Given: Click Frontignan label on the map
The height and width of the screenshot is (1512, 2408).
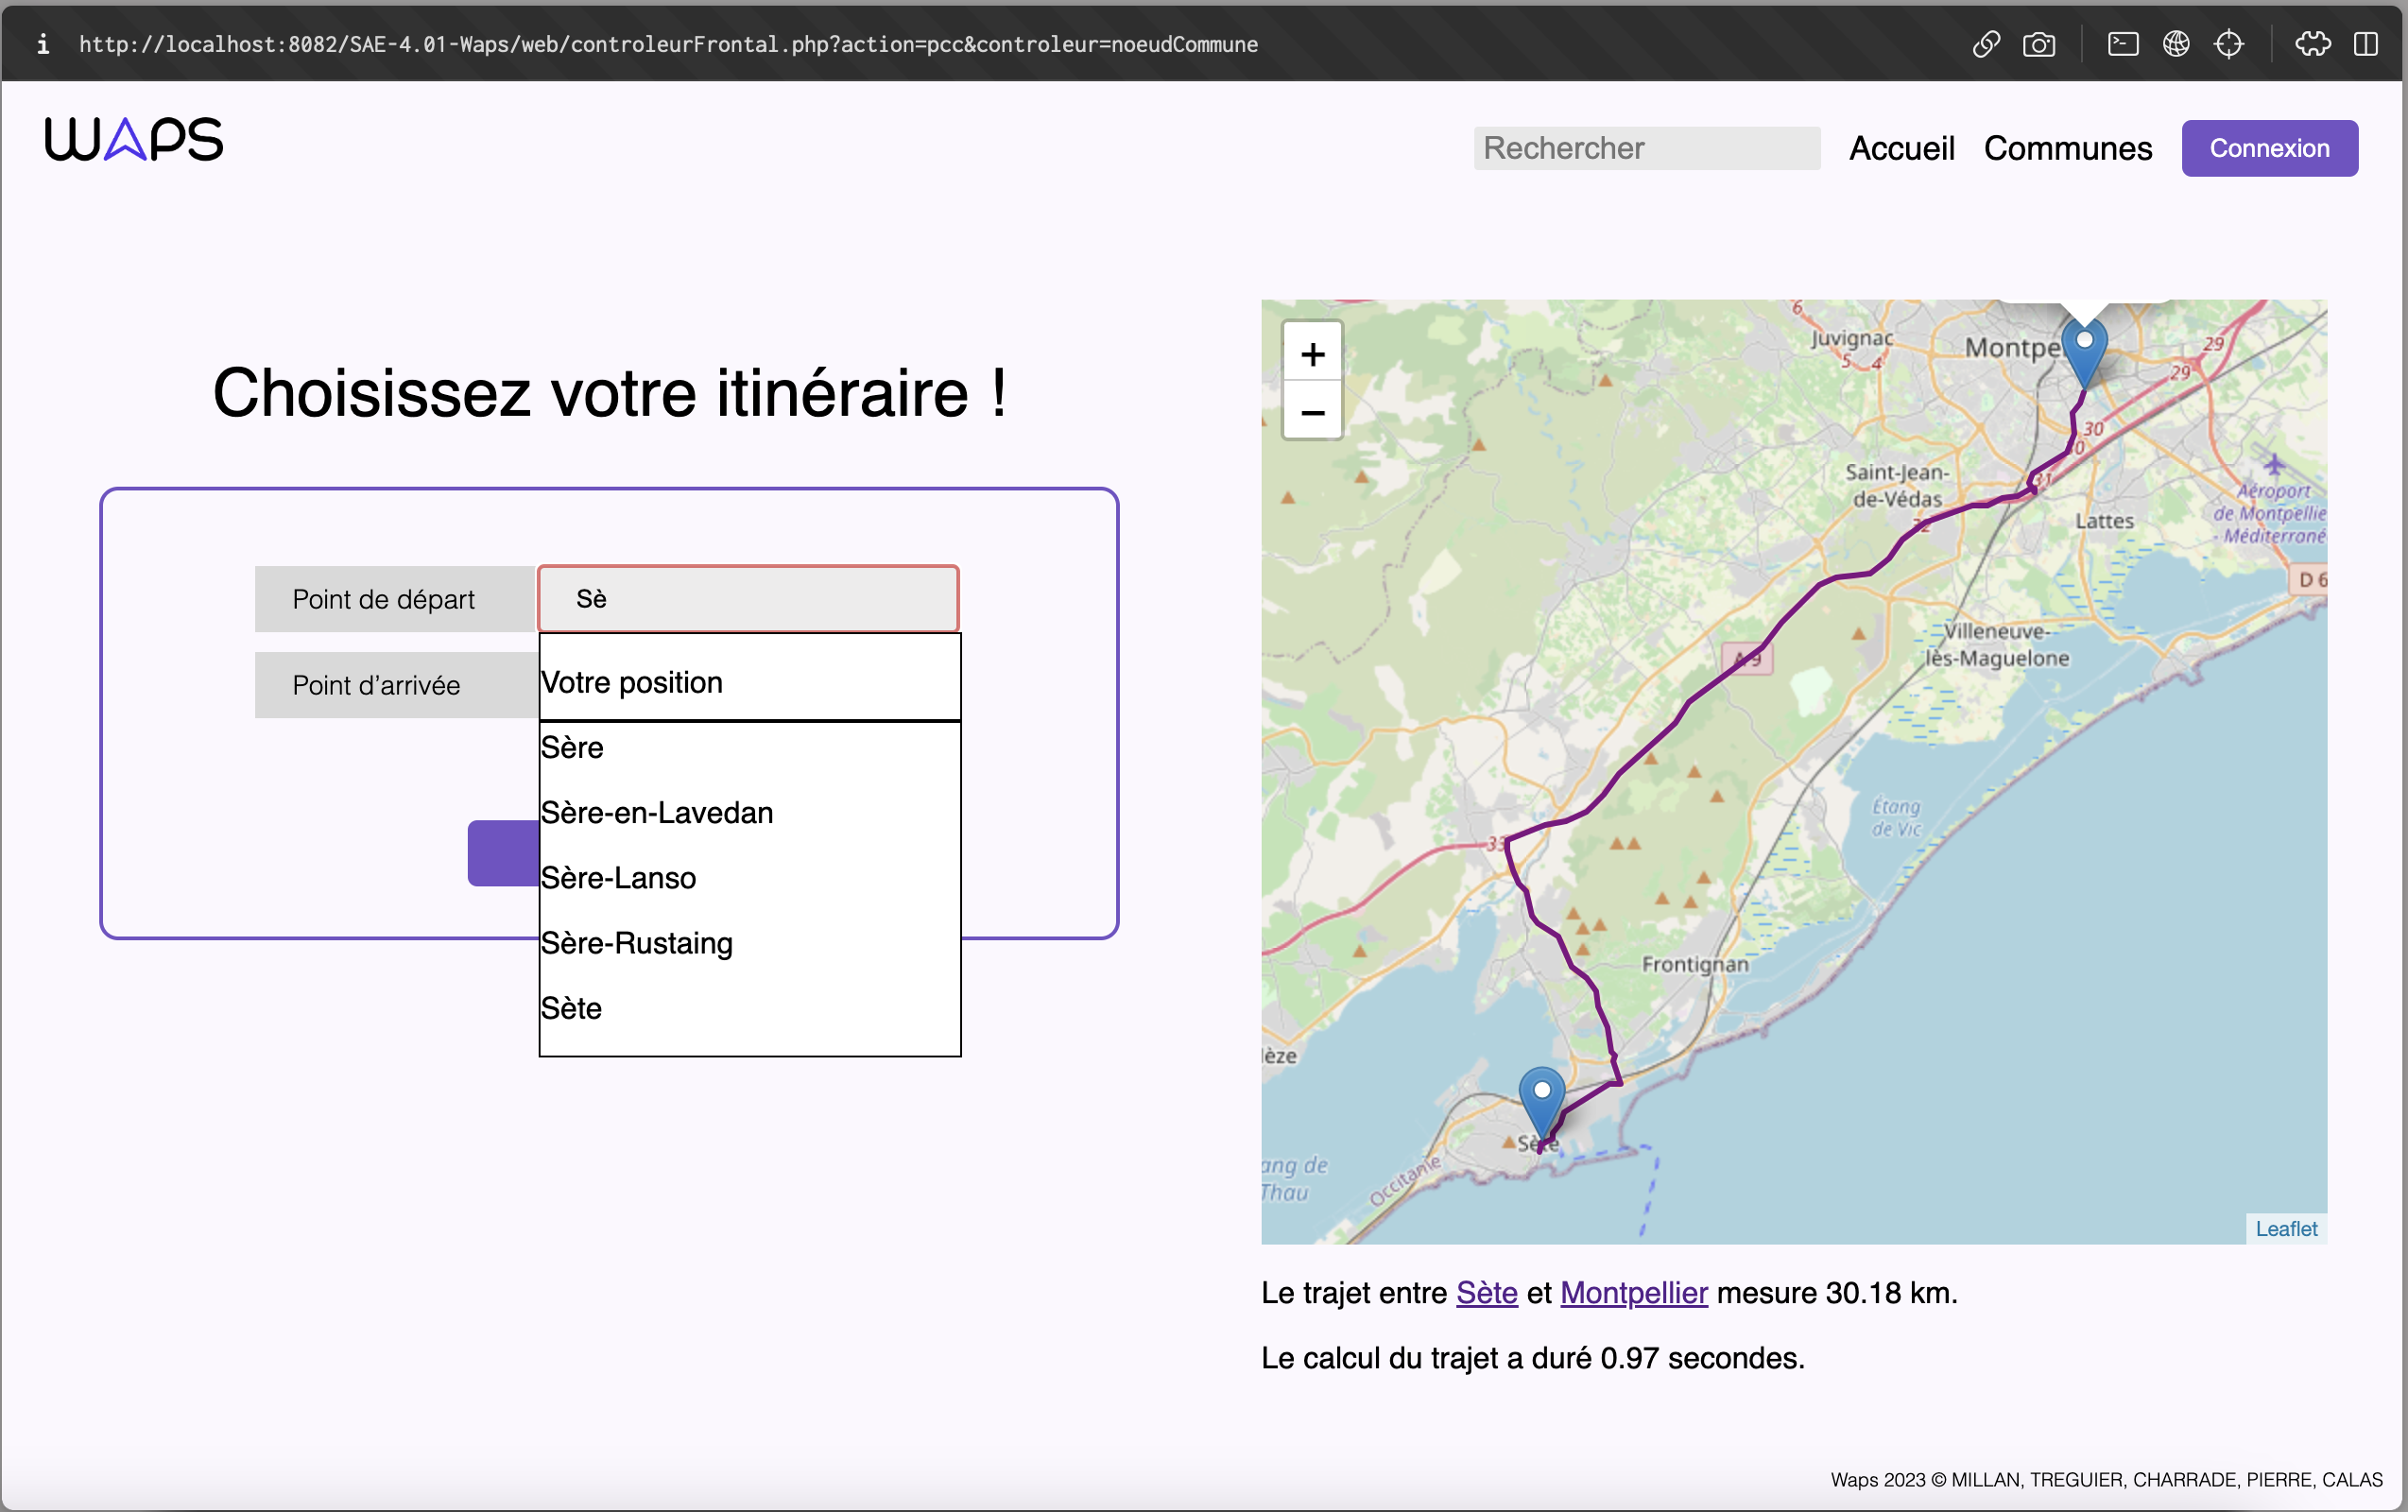Looking at the screenshot, I should 1694,964.
